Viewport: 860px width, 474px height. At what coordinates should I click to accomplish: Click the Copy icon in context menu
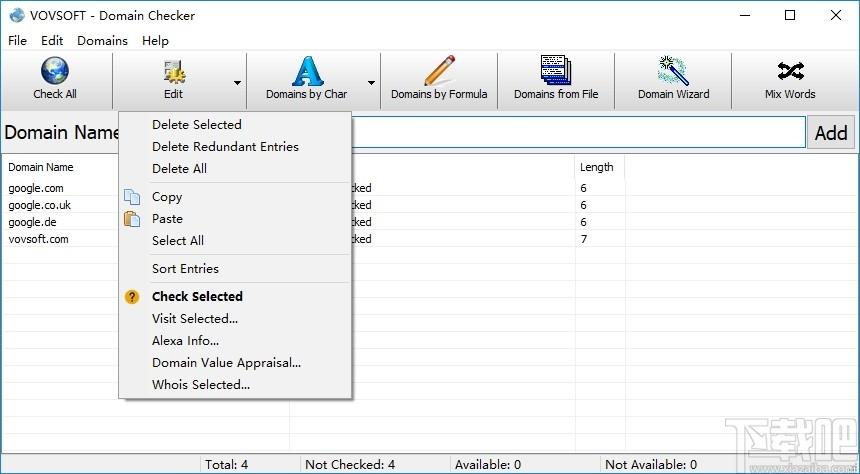(132, 197)
